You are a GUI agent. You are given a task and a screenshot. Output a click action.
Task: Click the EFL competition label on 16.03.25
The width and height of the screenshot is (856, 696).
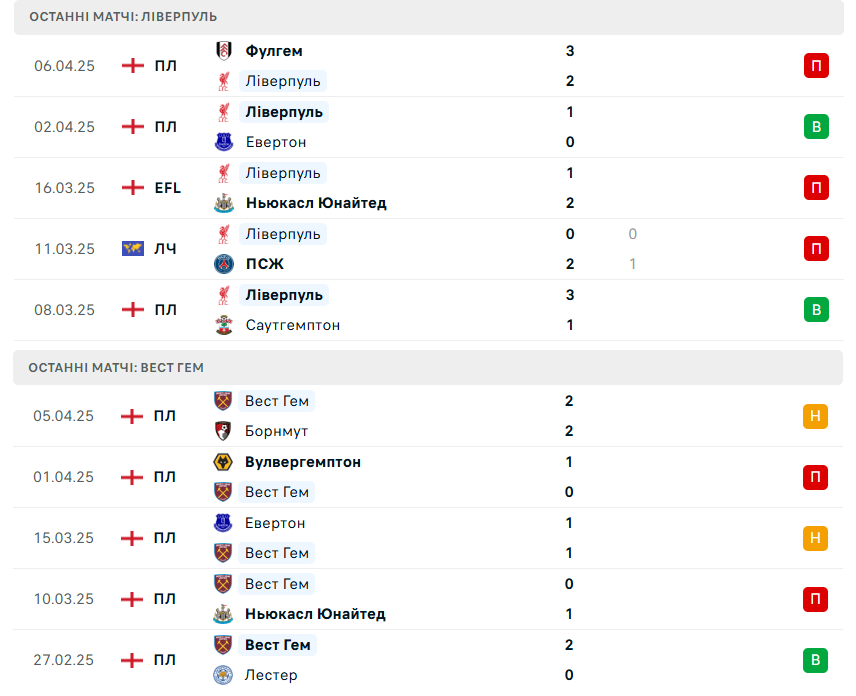tap(168, 188)
